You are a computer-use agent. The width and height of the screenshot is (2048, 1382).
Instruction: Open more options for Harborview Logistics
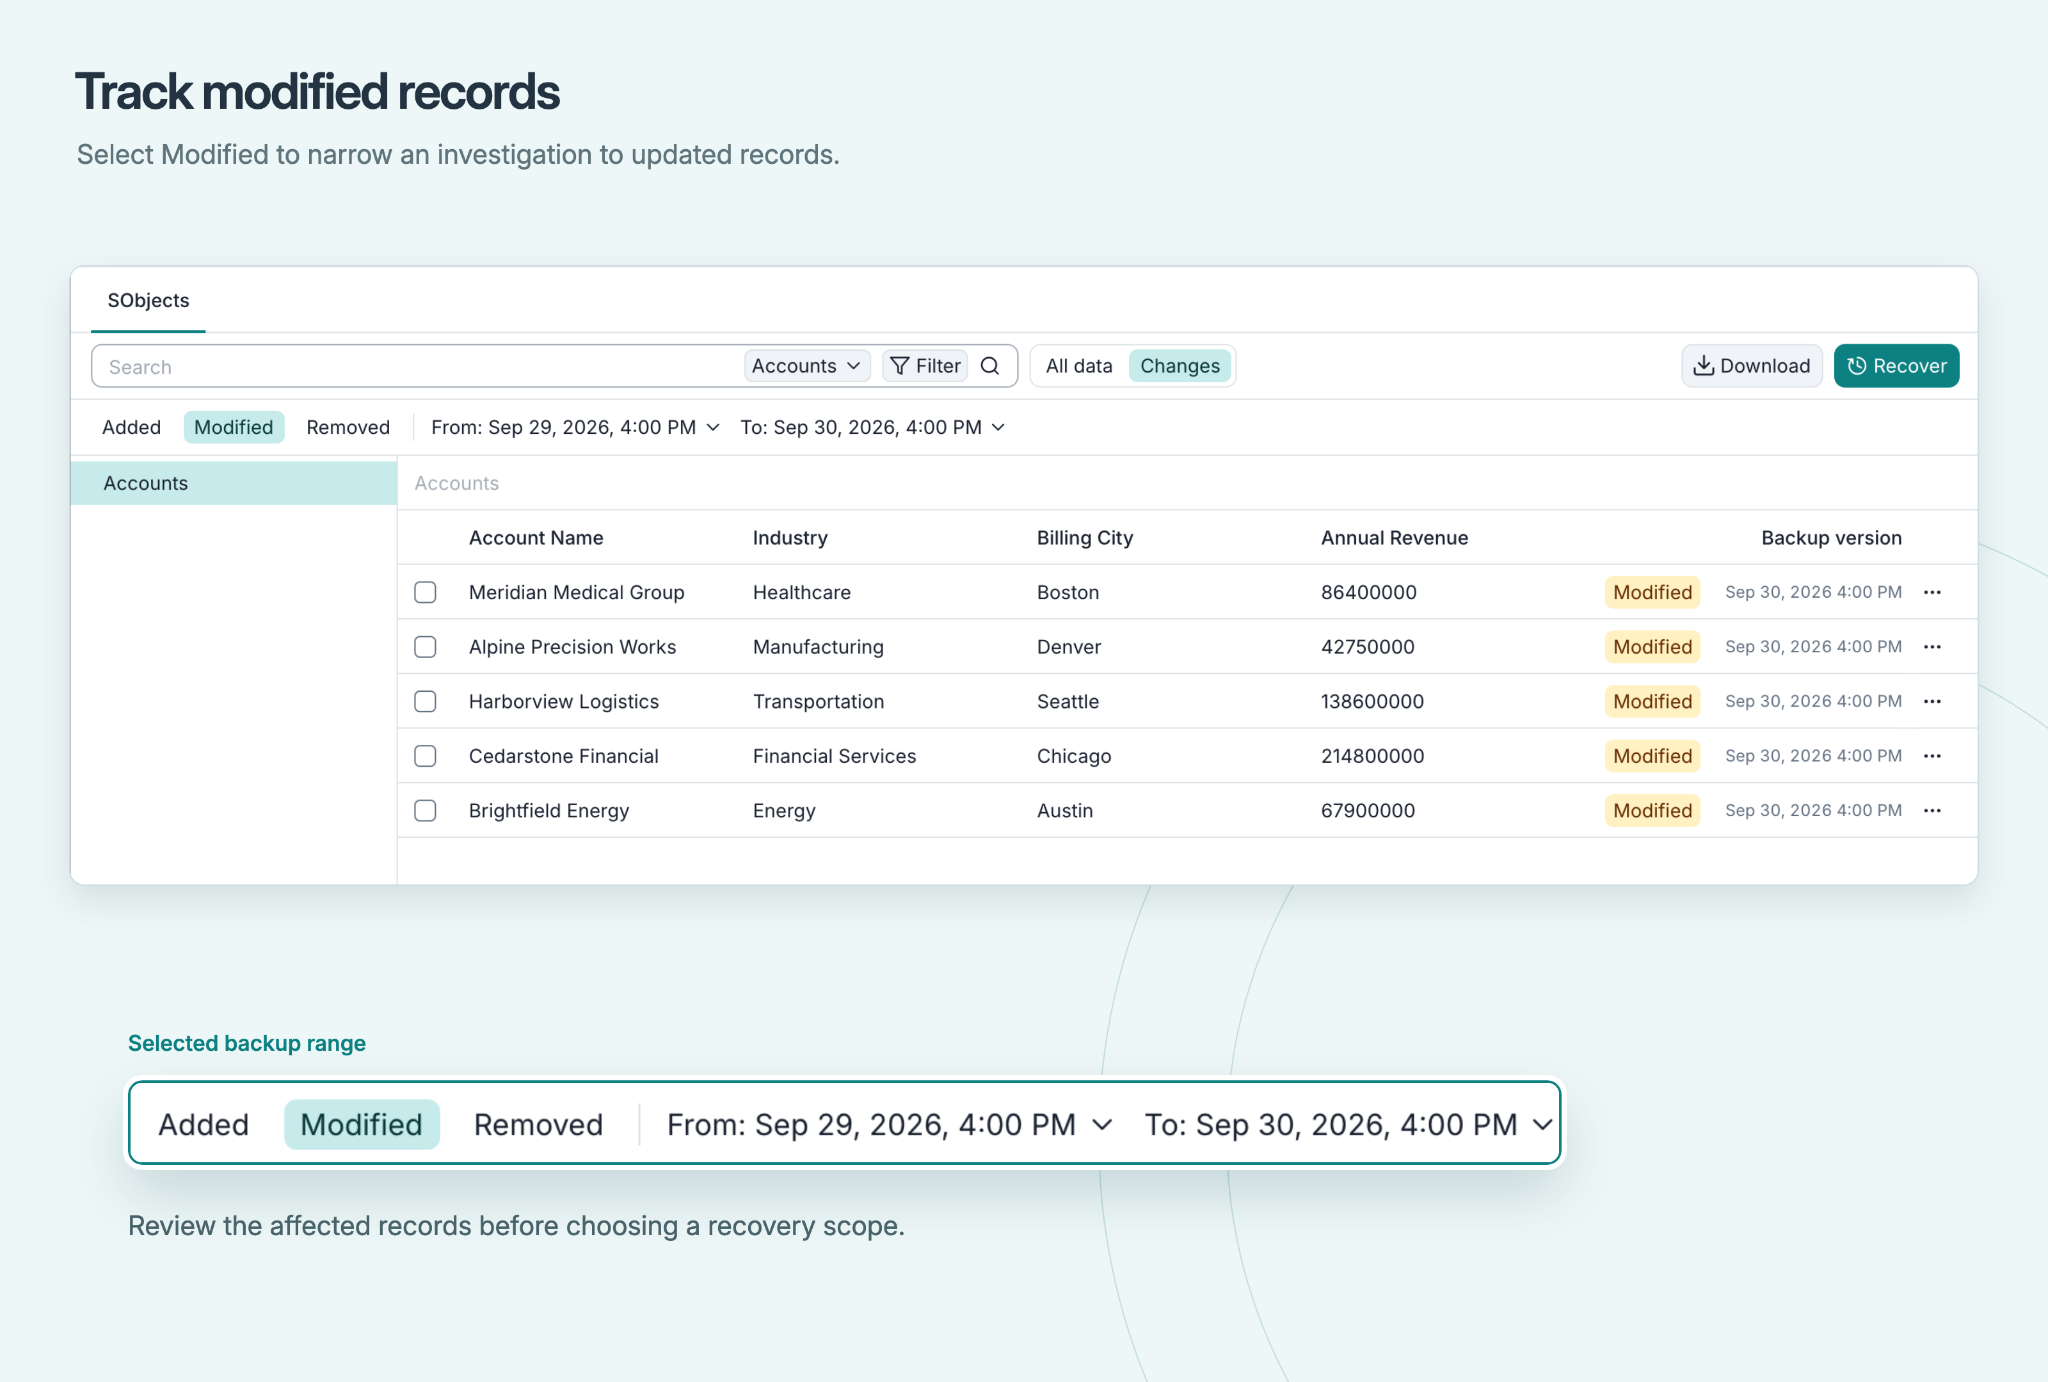1932,701
